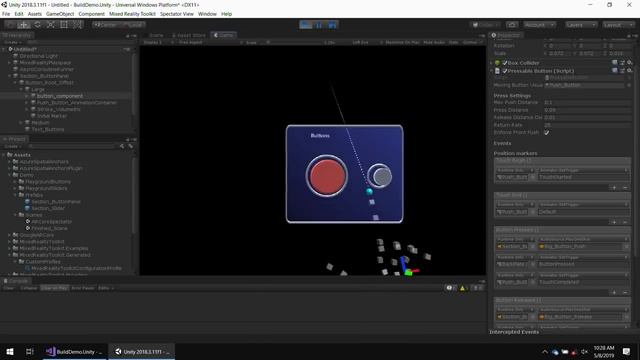Toggle Error Pause in Console
This screenshot has height=360, width=640.
[x=83, y=288]
